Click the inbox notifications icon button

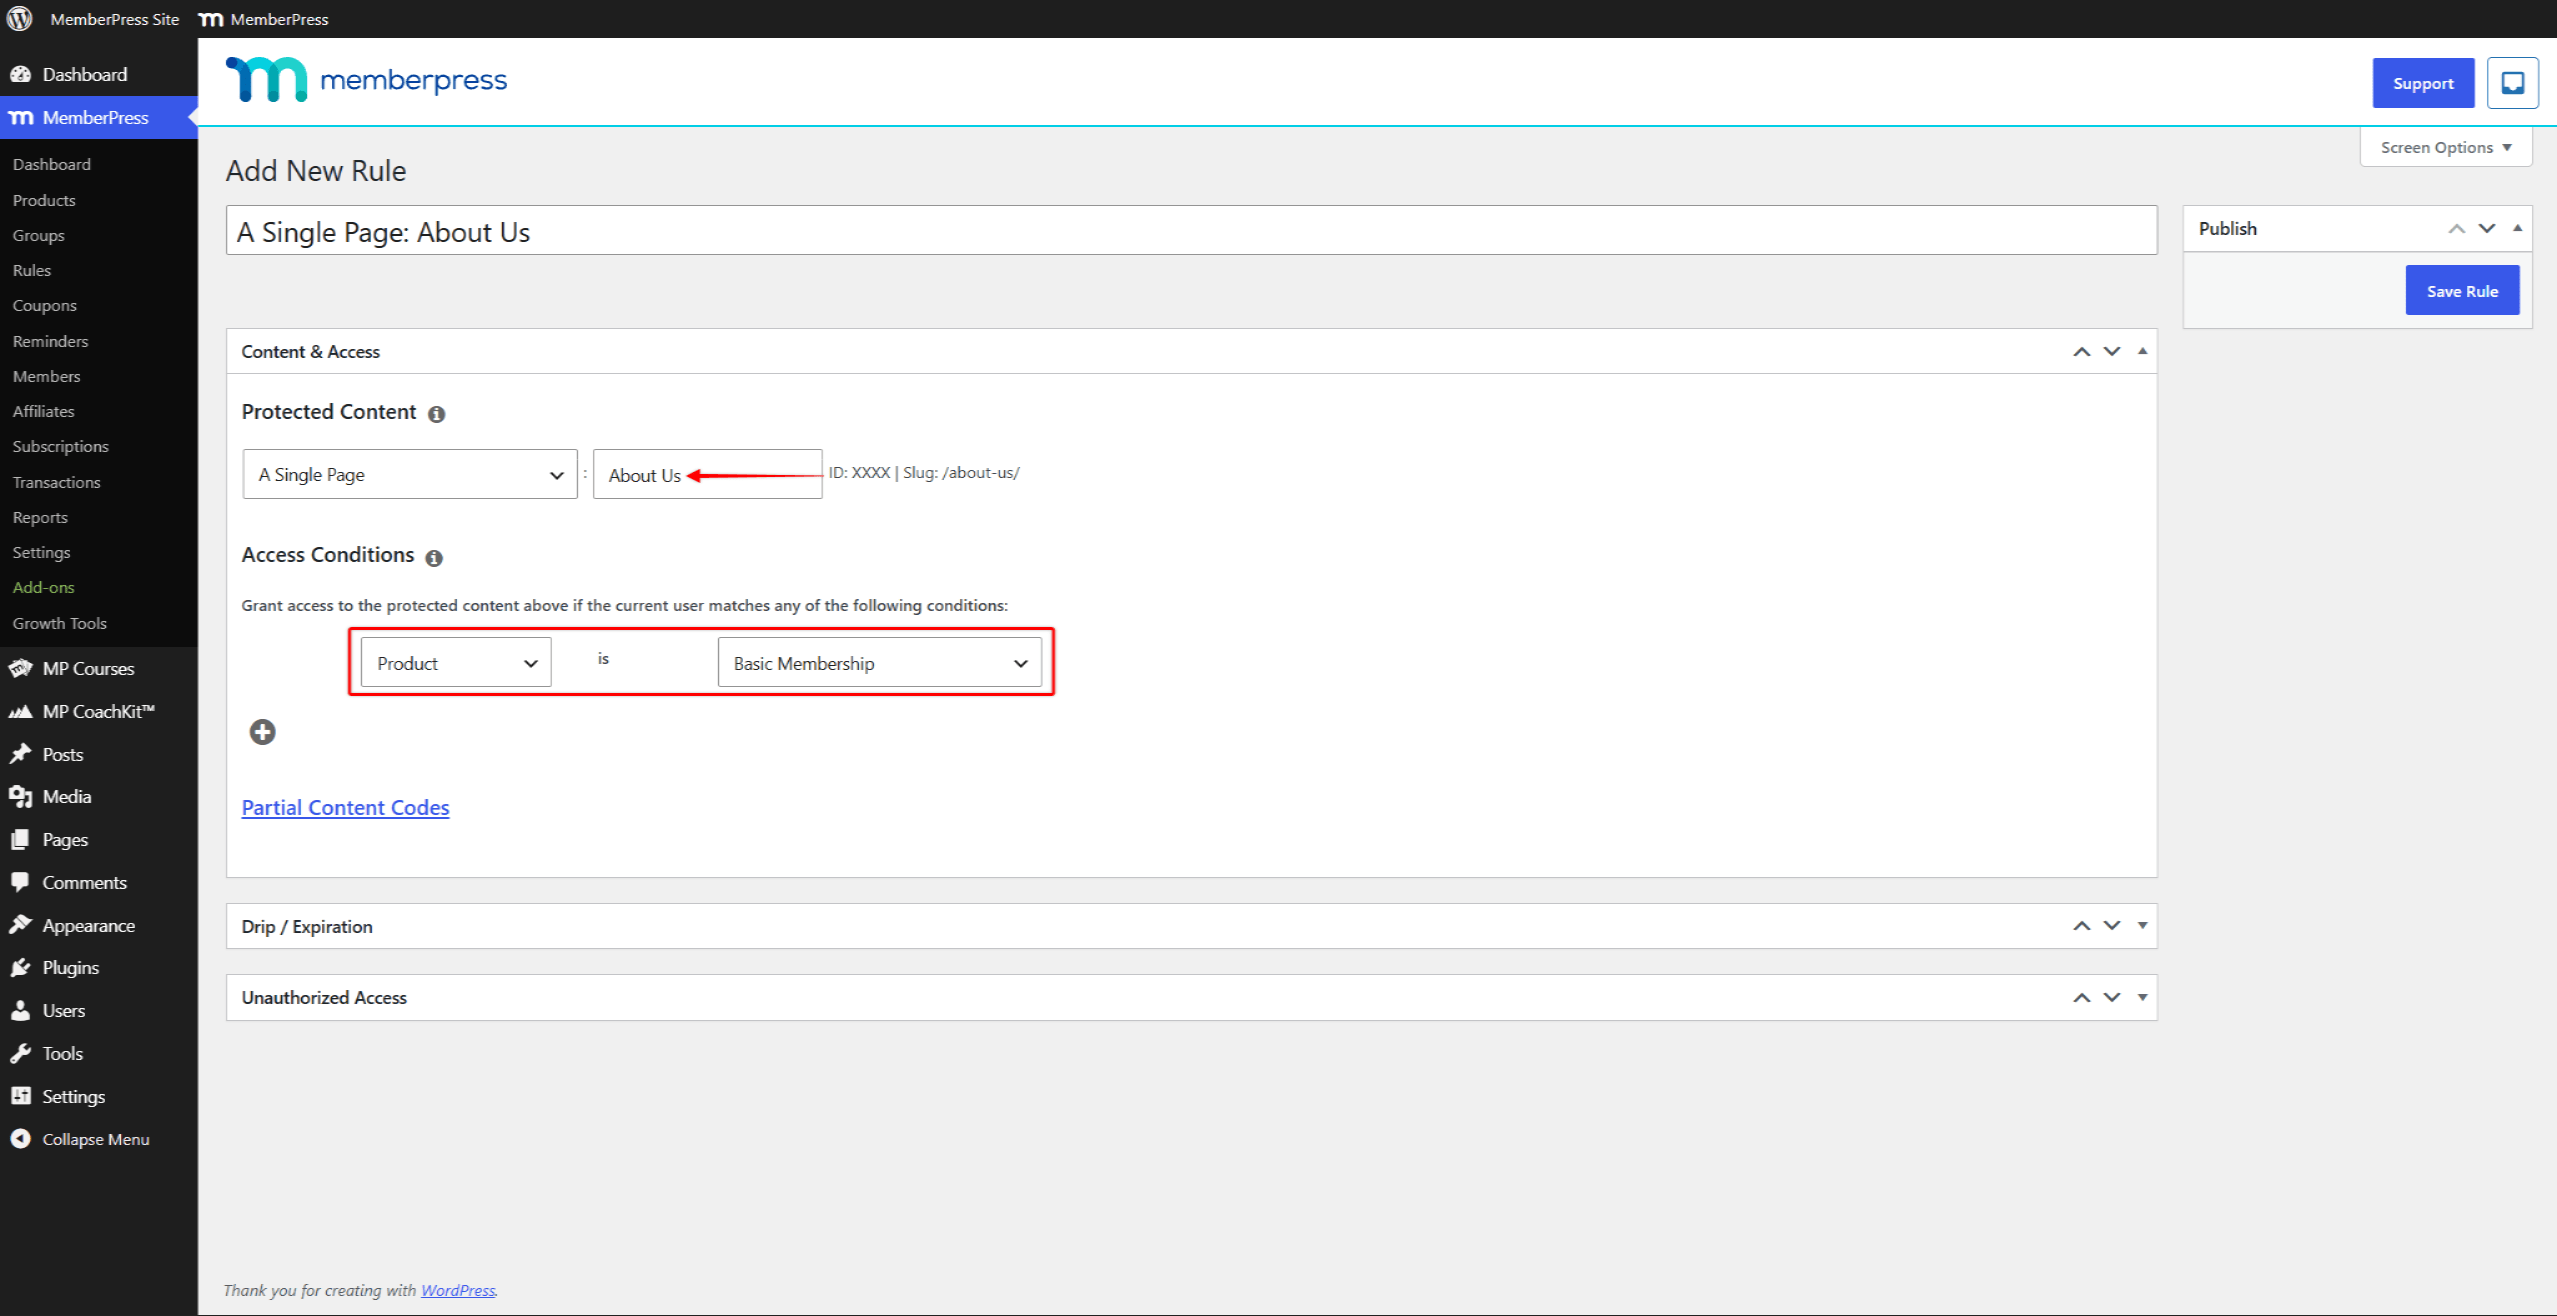click(2512, 83)
